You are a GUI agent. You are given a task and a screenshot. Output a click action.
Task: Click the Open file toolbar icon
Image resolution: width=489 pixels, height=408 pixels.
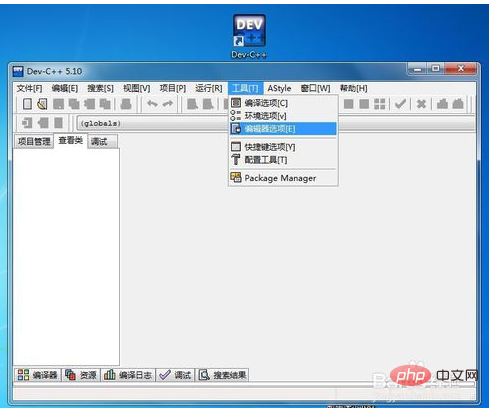(x=42, y=104)
